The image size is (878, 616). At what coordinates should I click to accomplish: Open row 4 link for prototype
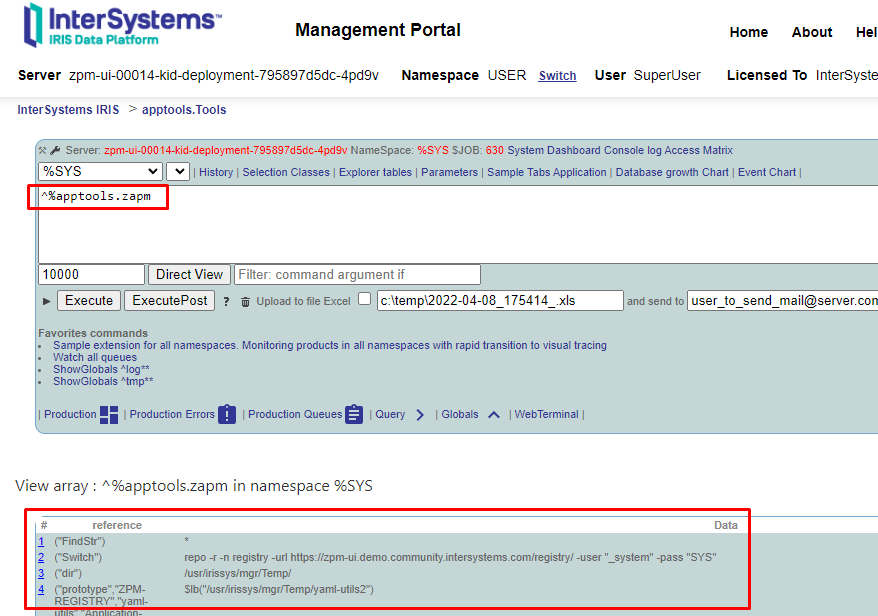41,590
